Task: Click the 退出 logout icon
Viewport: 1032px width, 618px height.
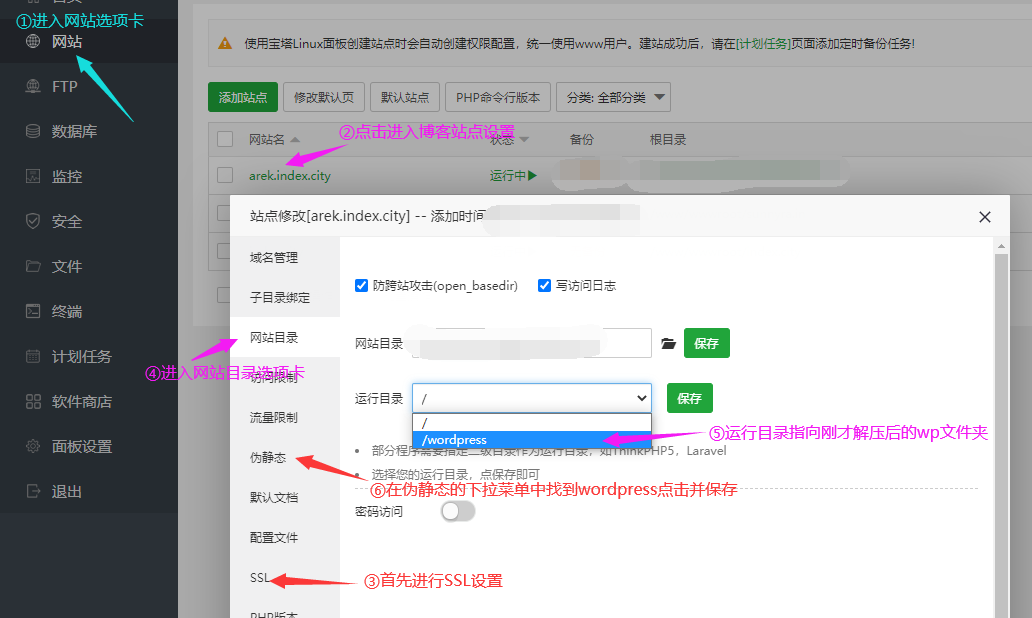Action: point(33,491)
